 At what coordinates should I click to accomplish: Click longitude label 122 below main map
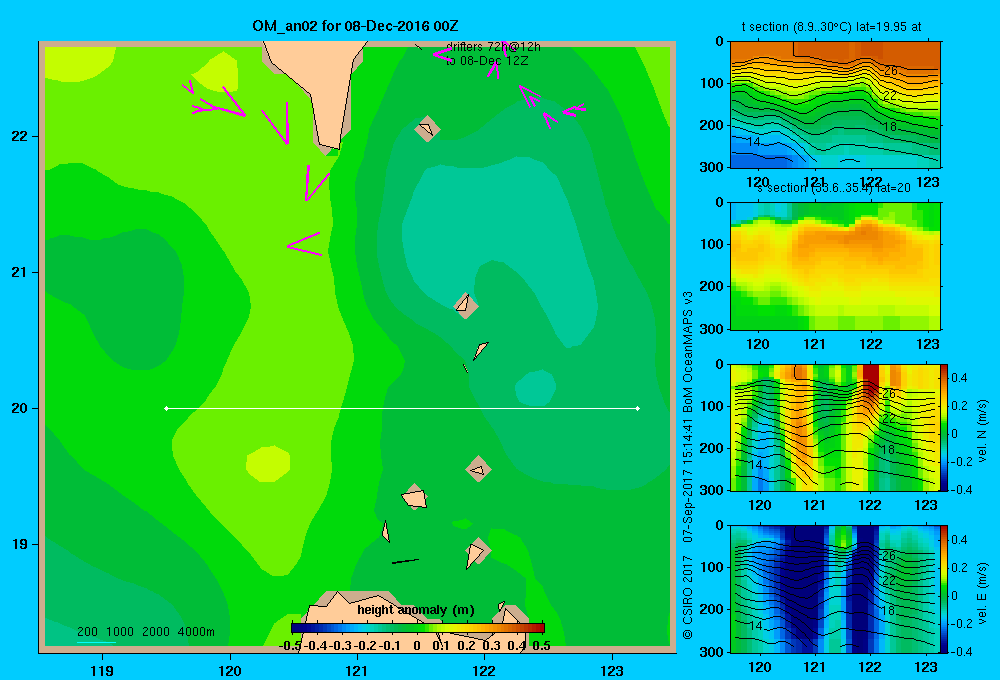[484, 670]
